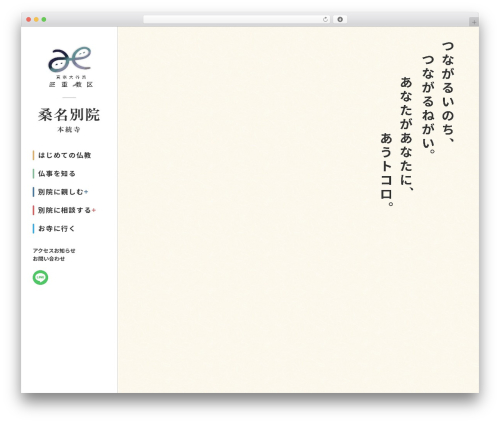This screenshot has height=423, width=500.
Task: Click the site logo emblem
Action: 70,59
